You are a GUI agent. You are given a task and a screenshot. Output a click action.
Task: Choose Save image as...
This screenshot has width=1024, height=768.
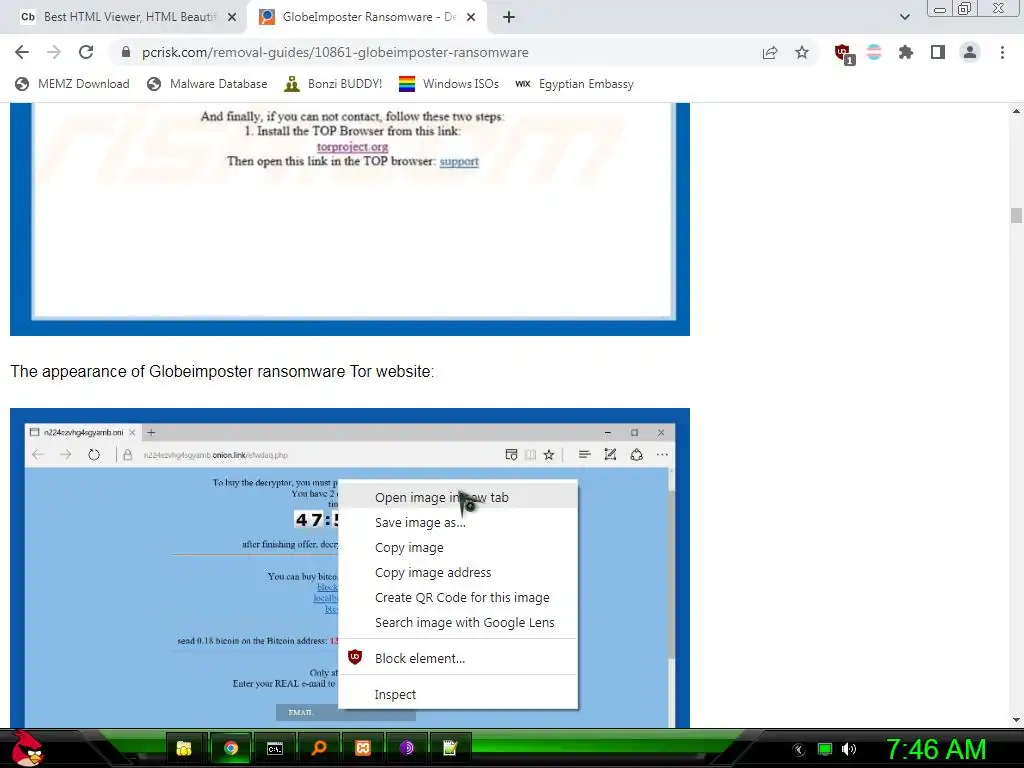coord(458,522)
